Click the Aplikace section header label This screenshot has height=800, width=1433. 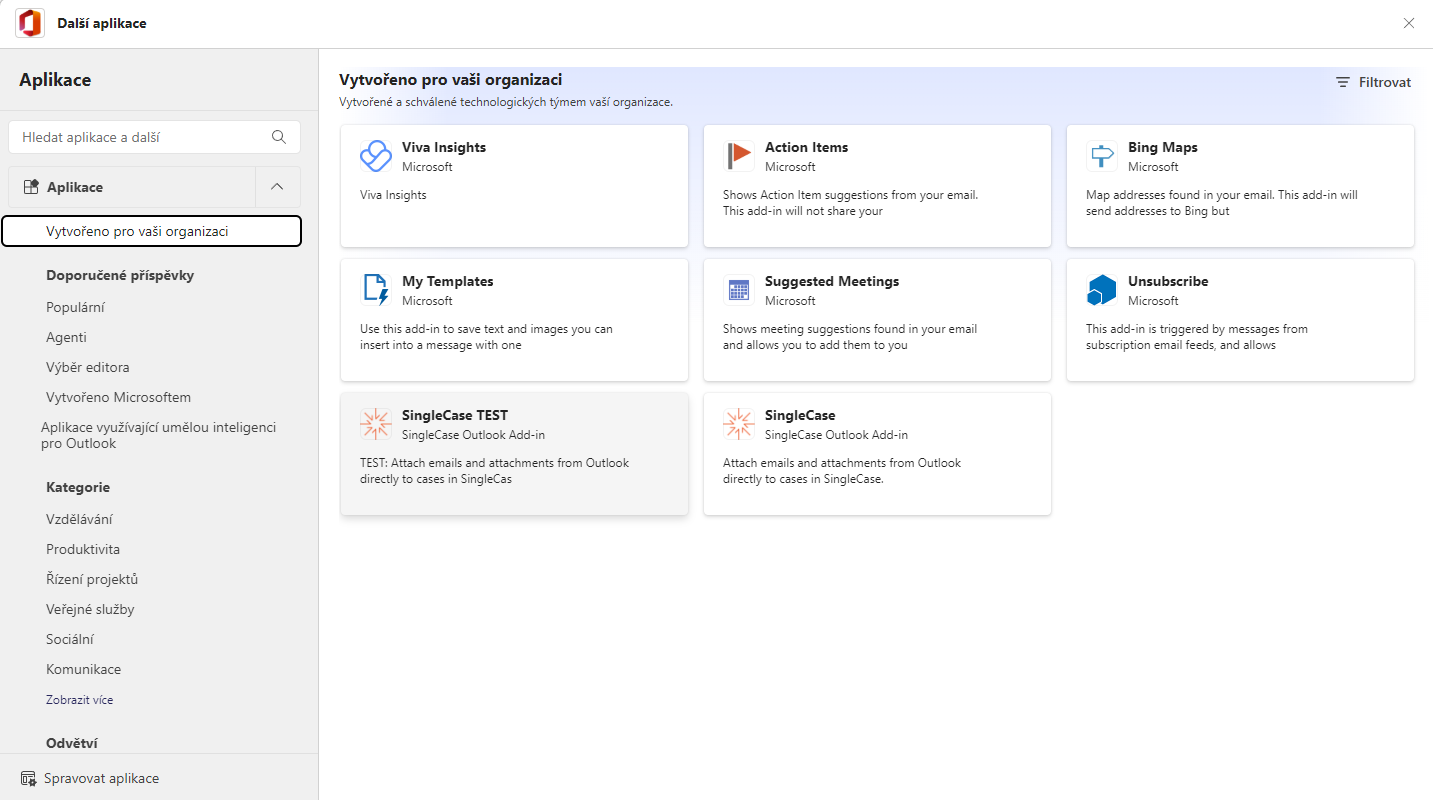pyautogui.click(x=75, y=187)
